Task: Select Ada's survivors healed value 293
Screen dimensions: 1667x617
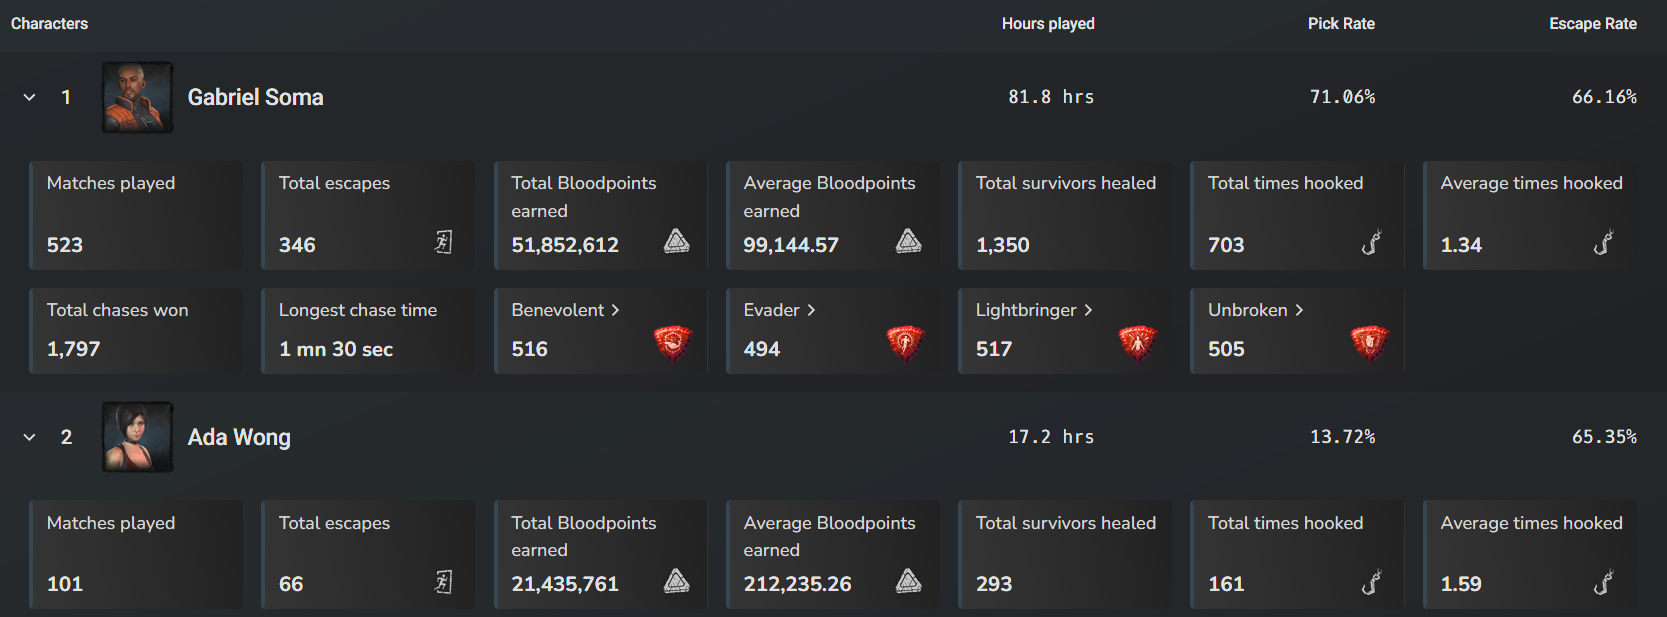Action: pos(994,584)
